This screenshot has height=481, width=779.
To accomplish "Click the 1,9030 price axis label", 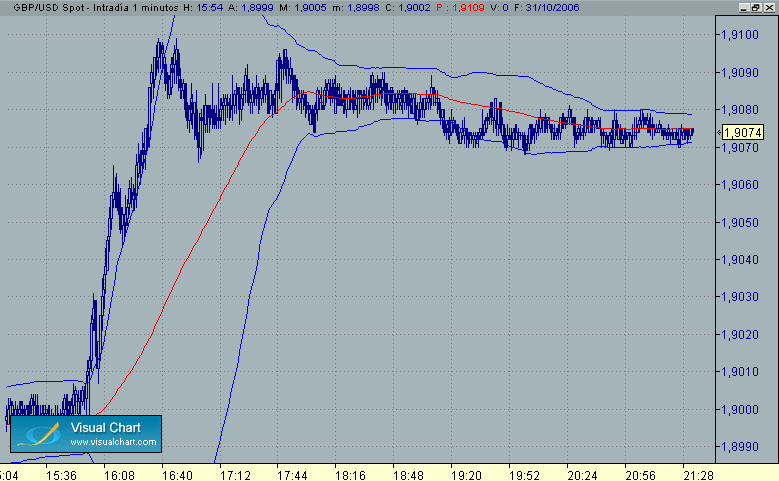I will click(740, 297).
